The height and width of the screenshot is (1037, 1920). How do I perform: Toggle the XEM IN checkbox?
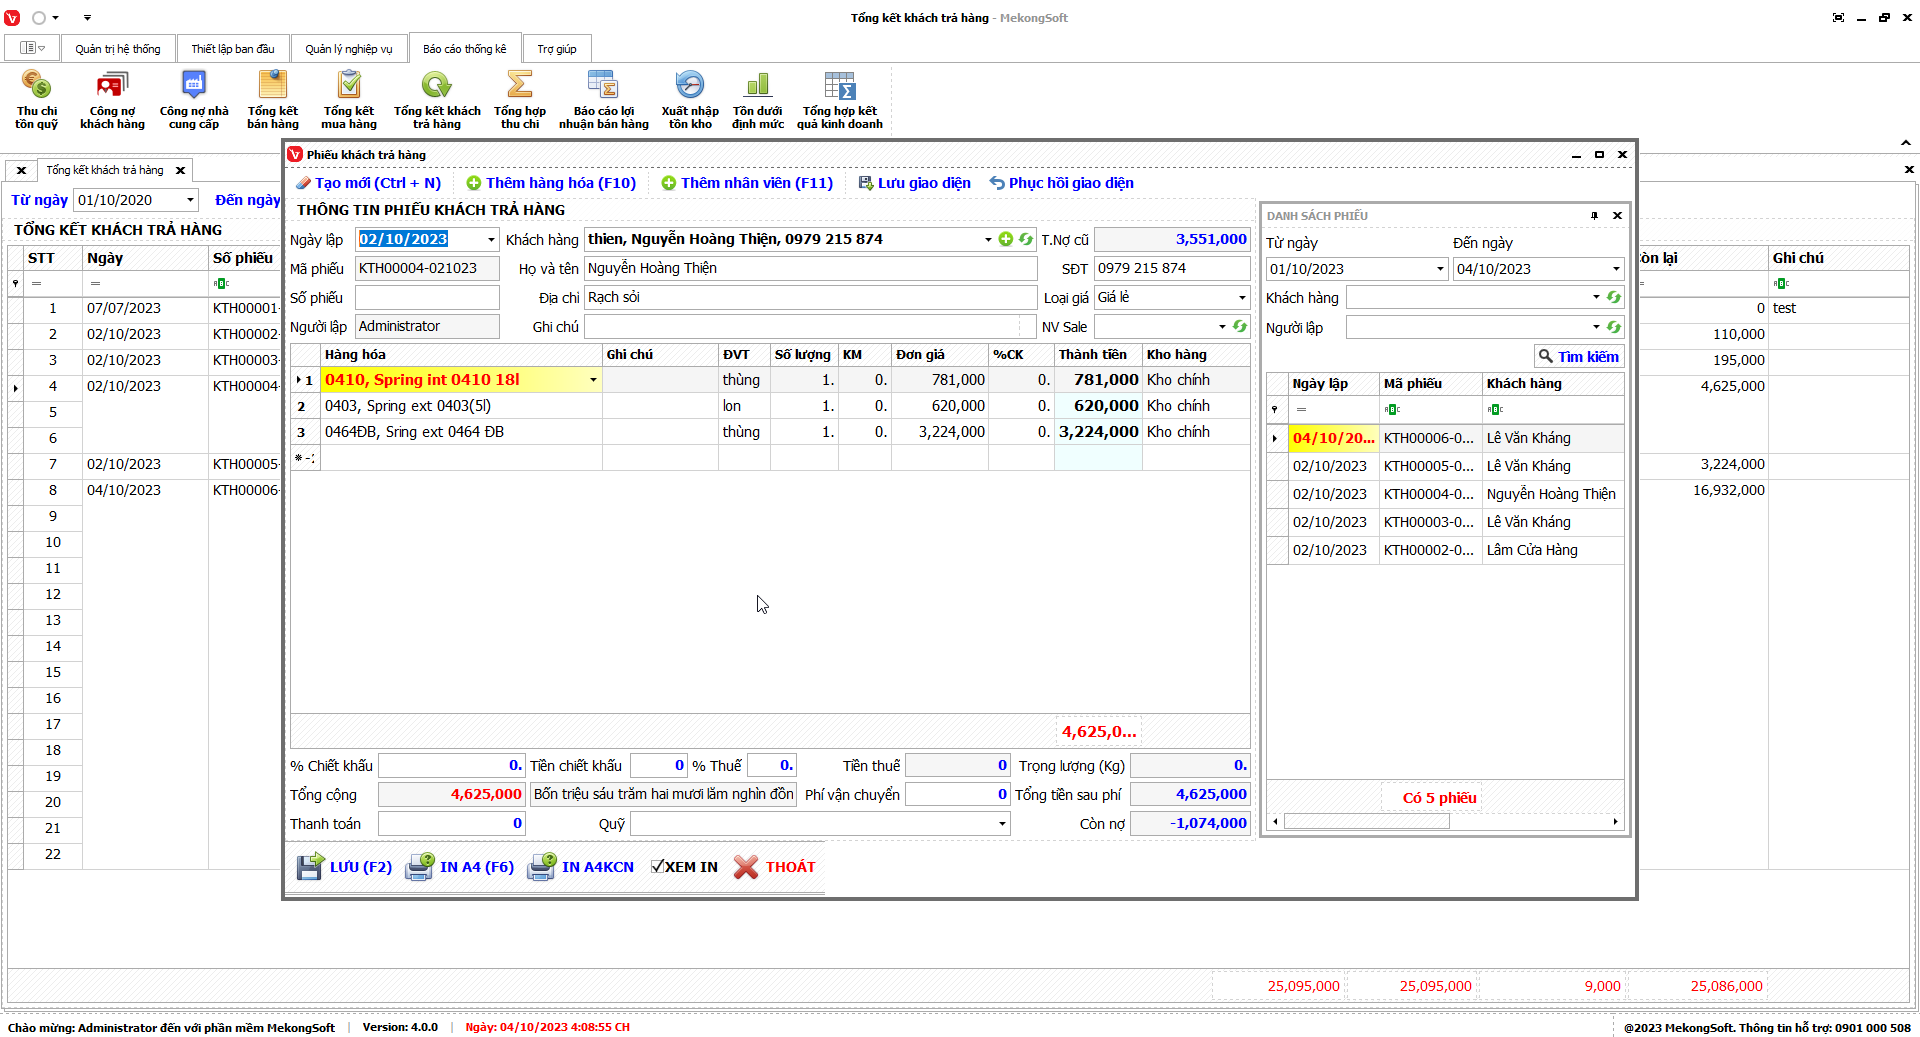click(x=657, y=867)
